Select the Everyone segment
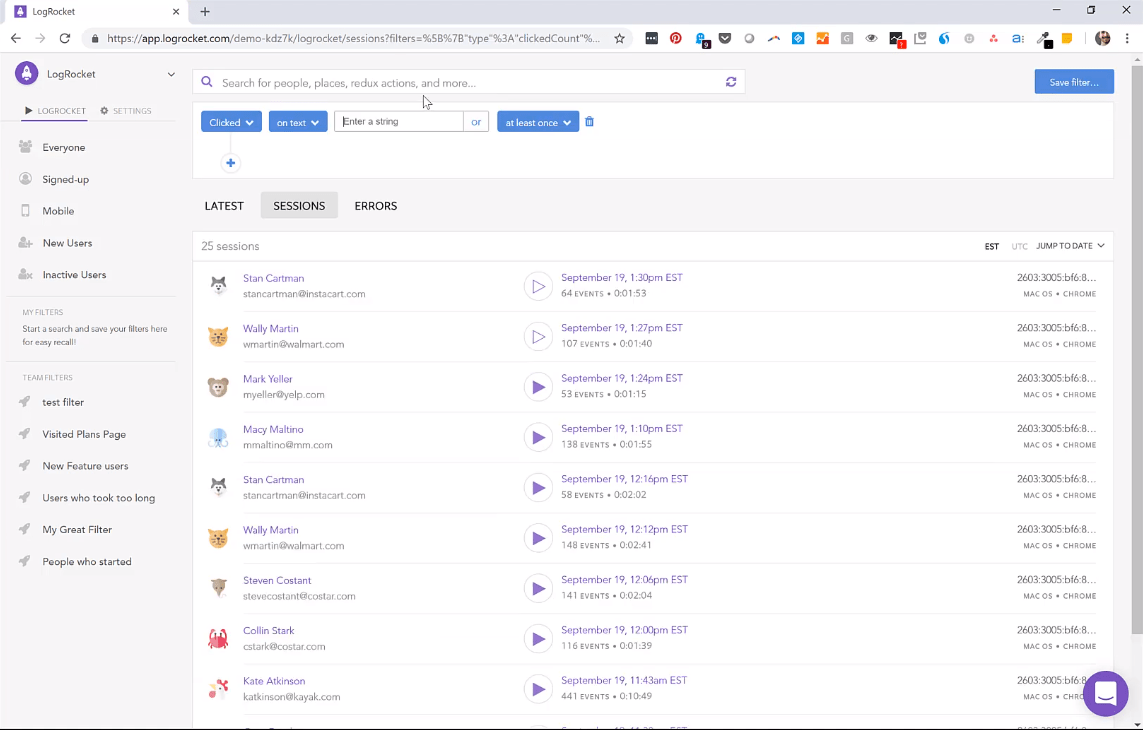Screen dimensions: 1143x730 pyautogui.click(x=63, y=147)
